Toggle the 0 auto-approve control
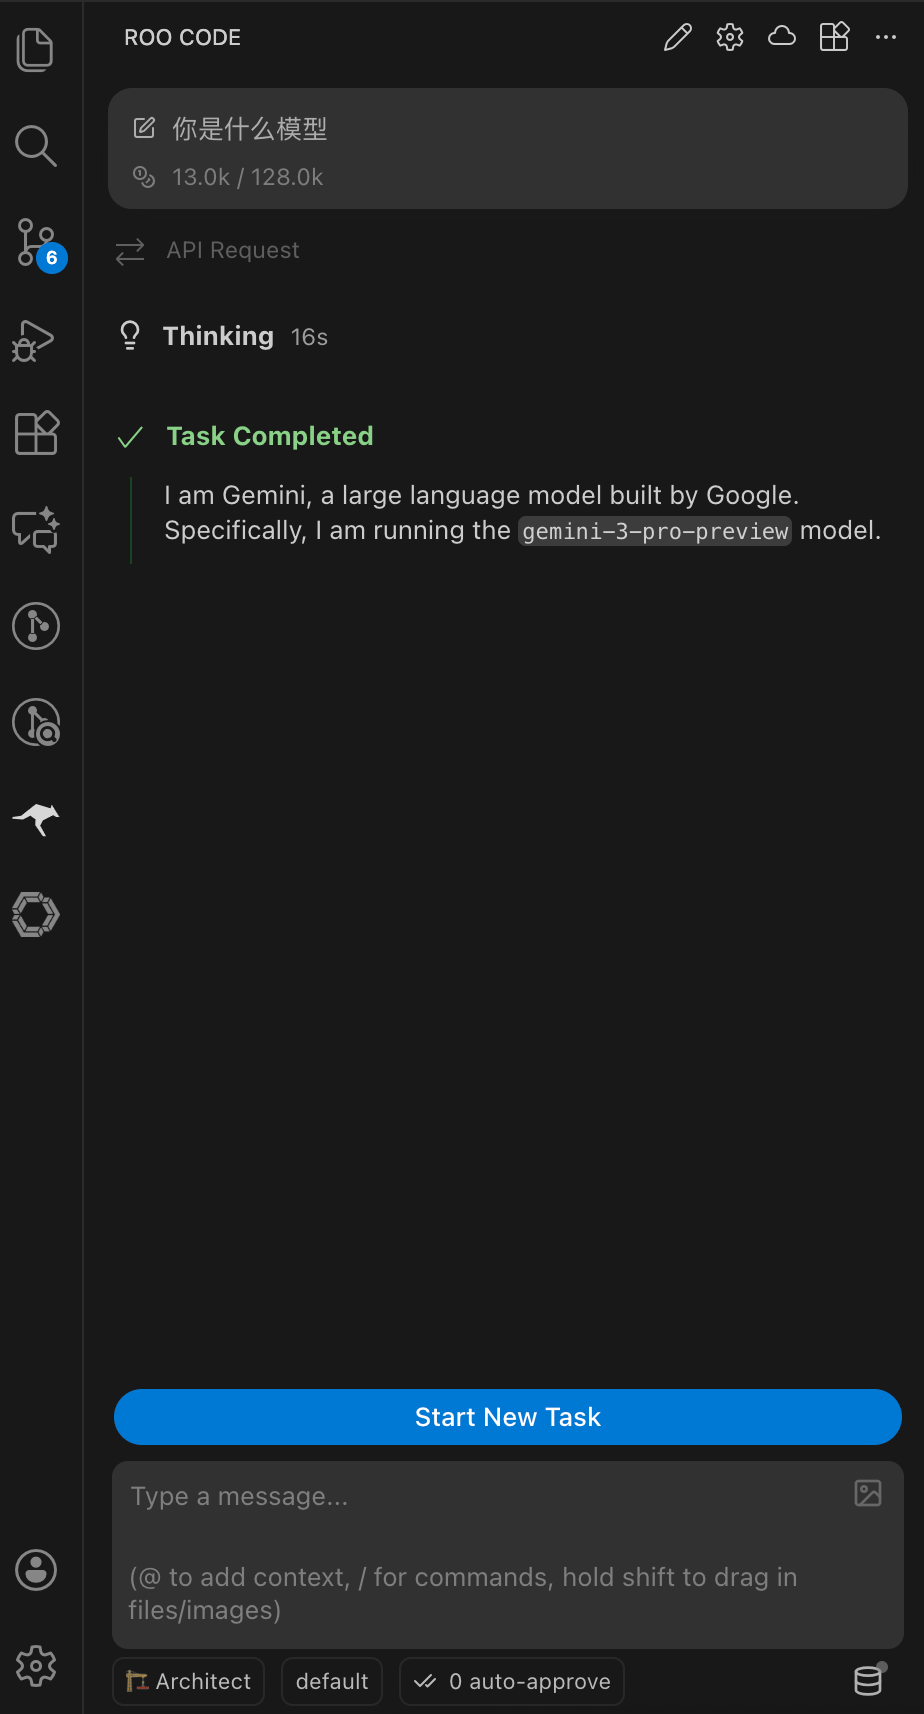The image size is (924, 1714). click(512, 1681)
